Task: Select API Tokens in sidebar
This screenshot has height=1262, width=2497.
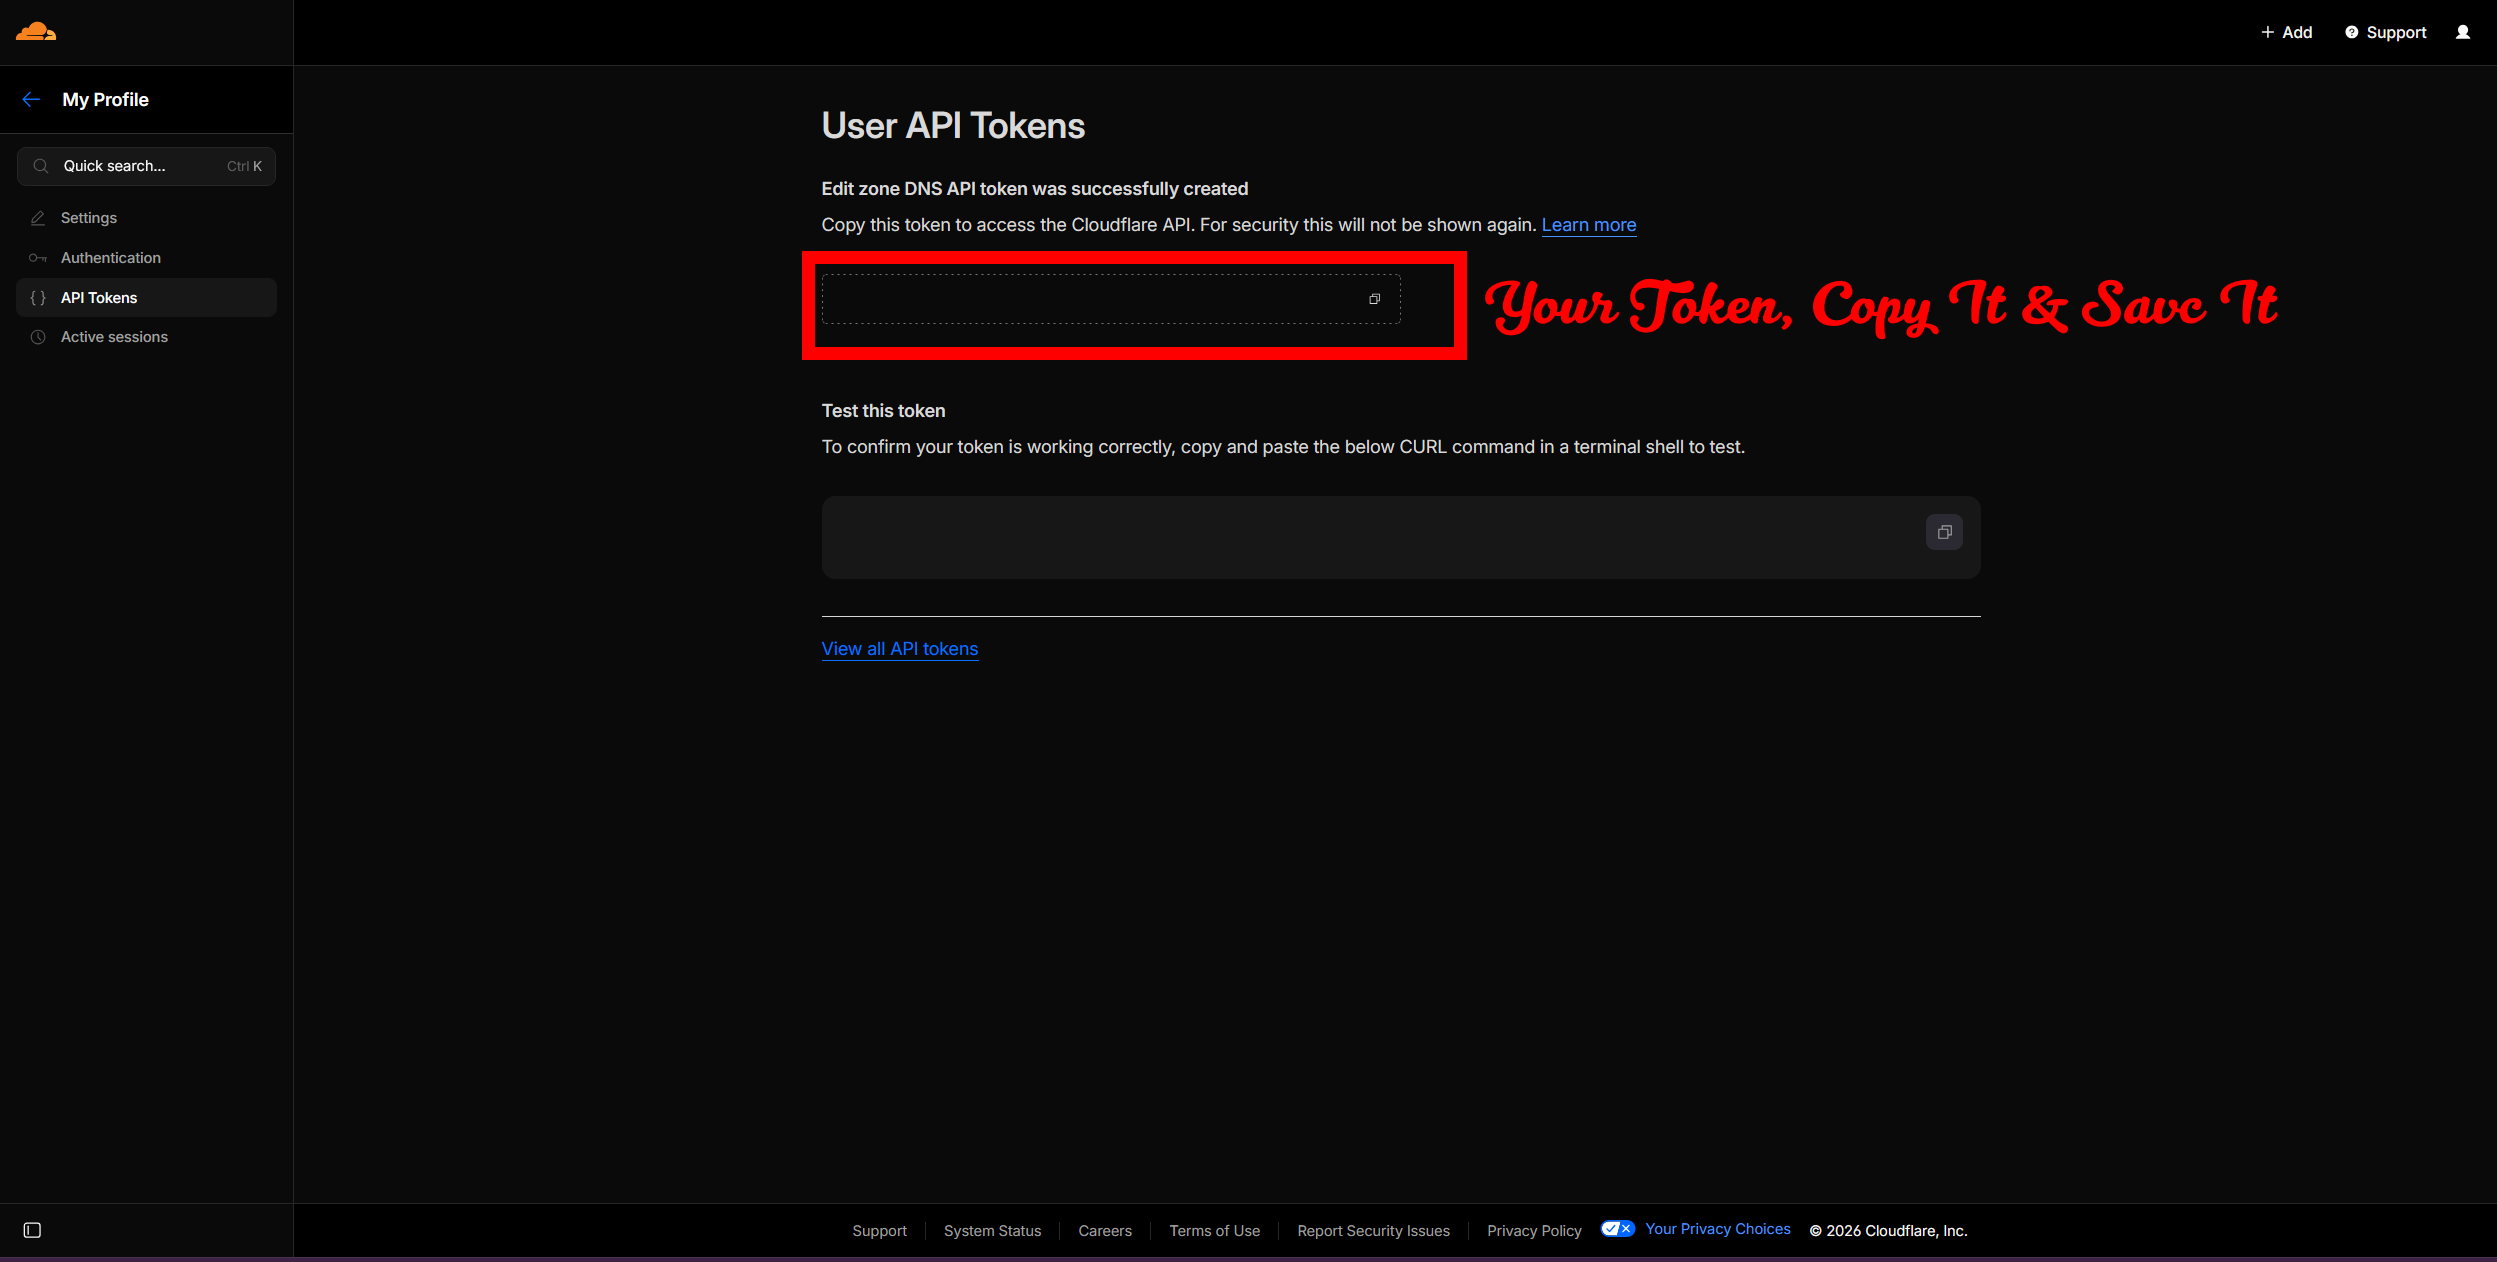Action: coord(99,298)
